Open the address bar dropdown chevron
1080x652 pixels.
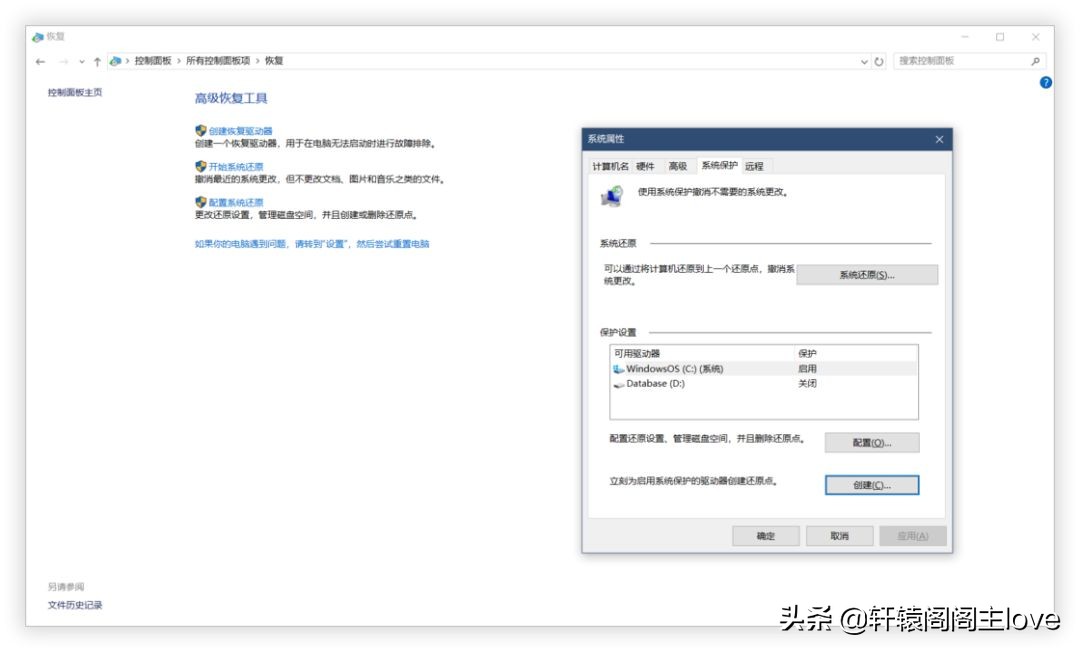click(864, 60)
